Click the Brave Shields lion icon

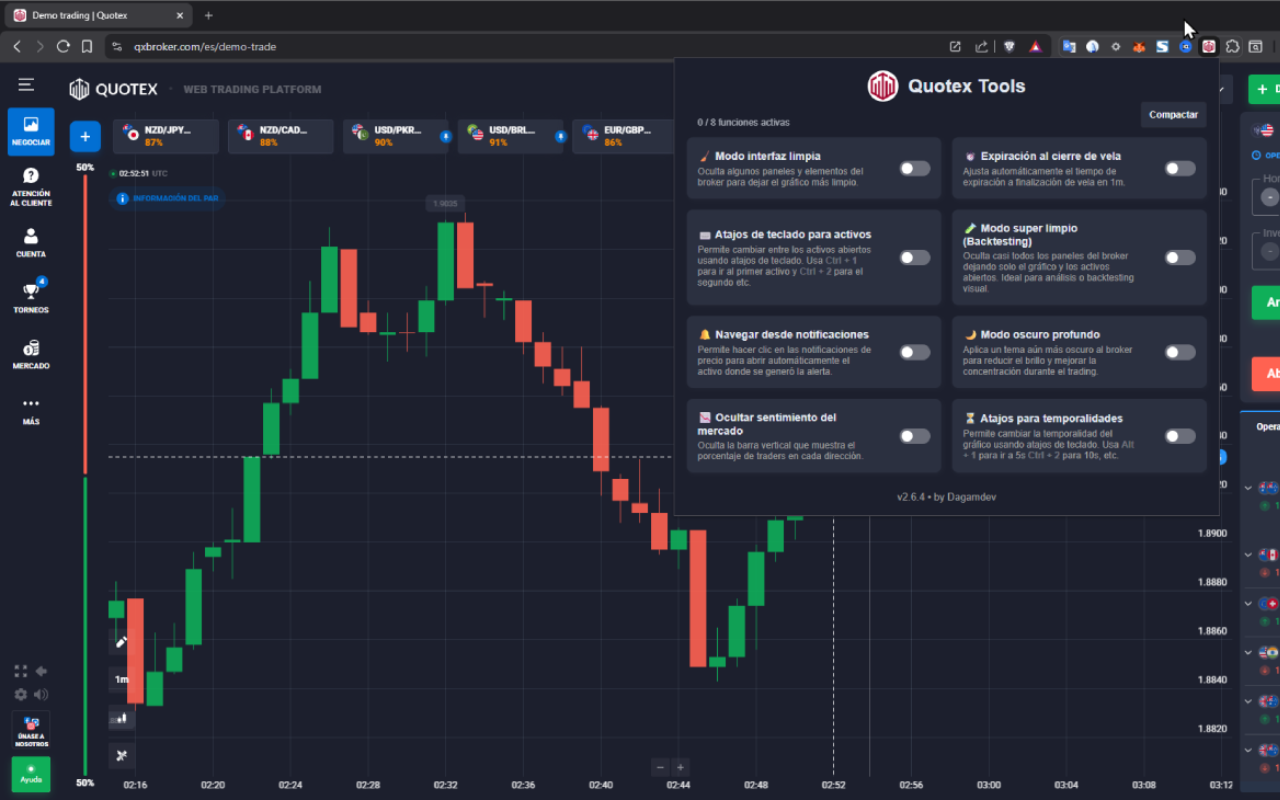point(1009,46)
